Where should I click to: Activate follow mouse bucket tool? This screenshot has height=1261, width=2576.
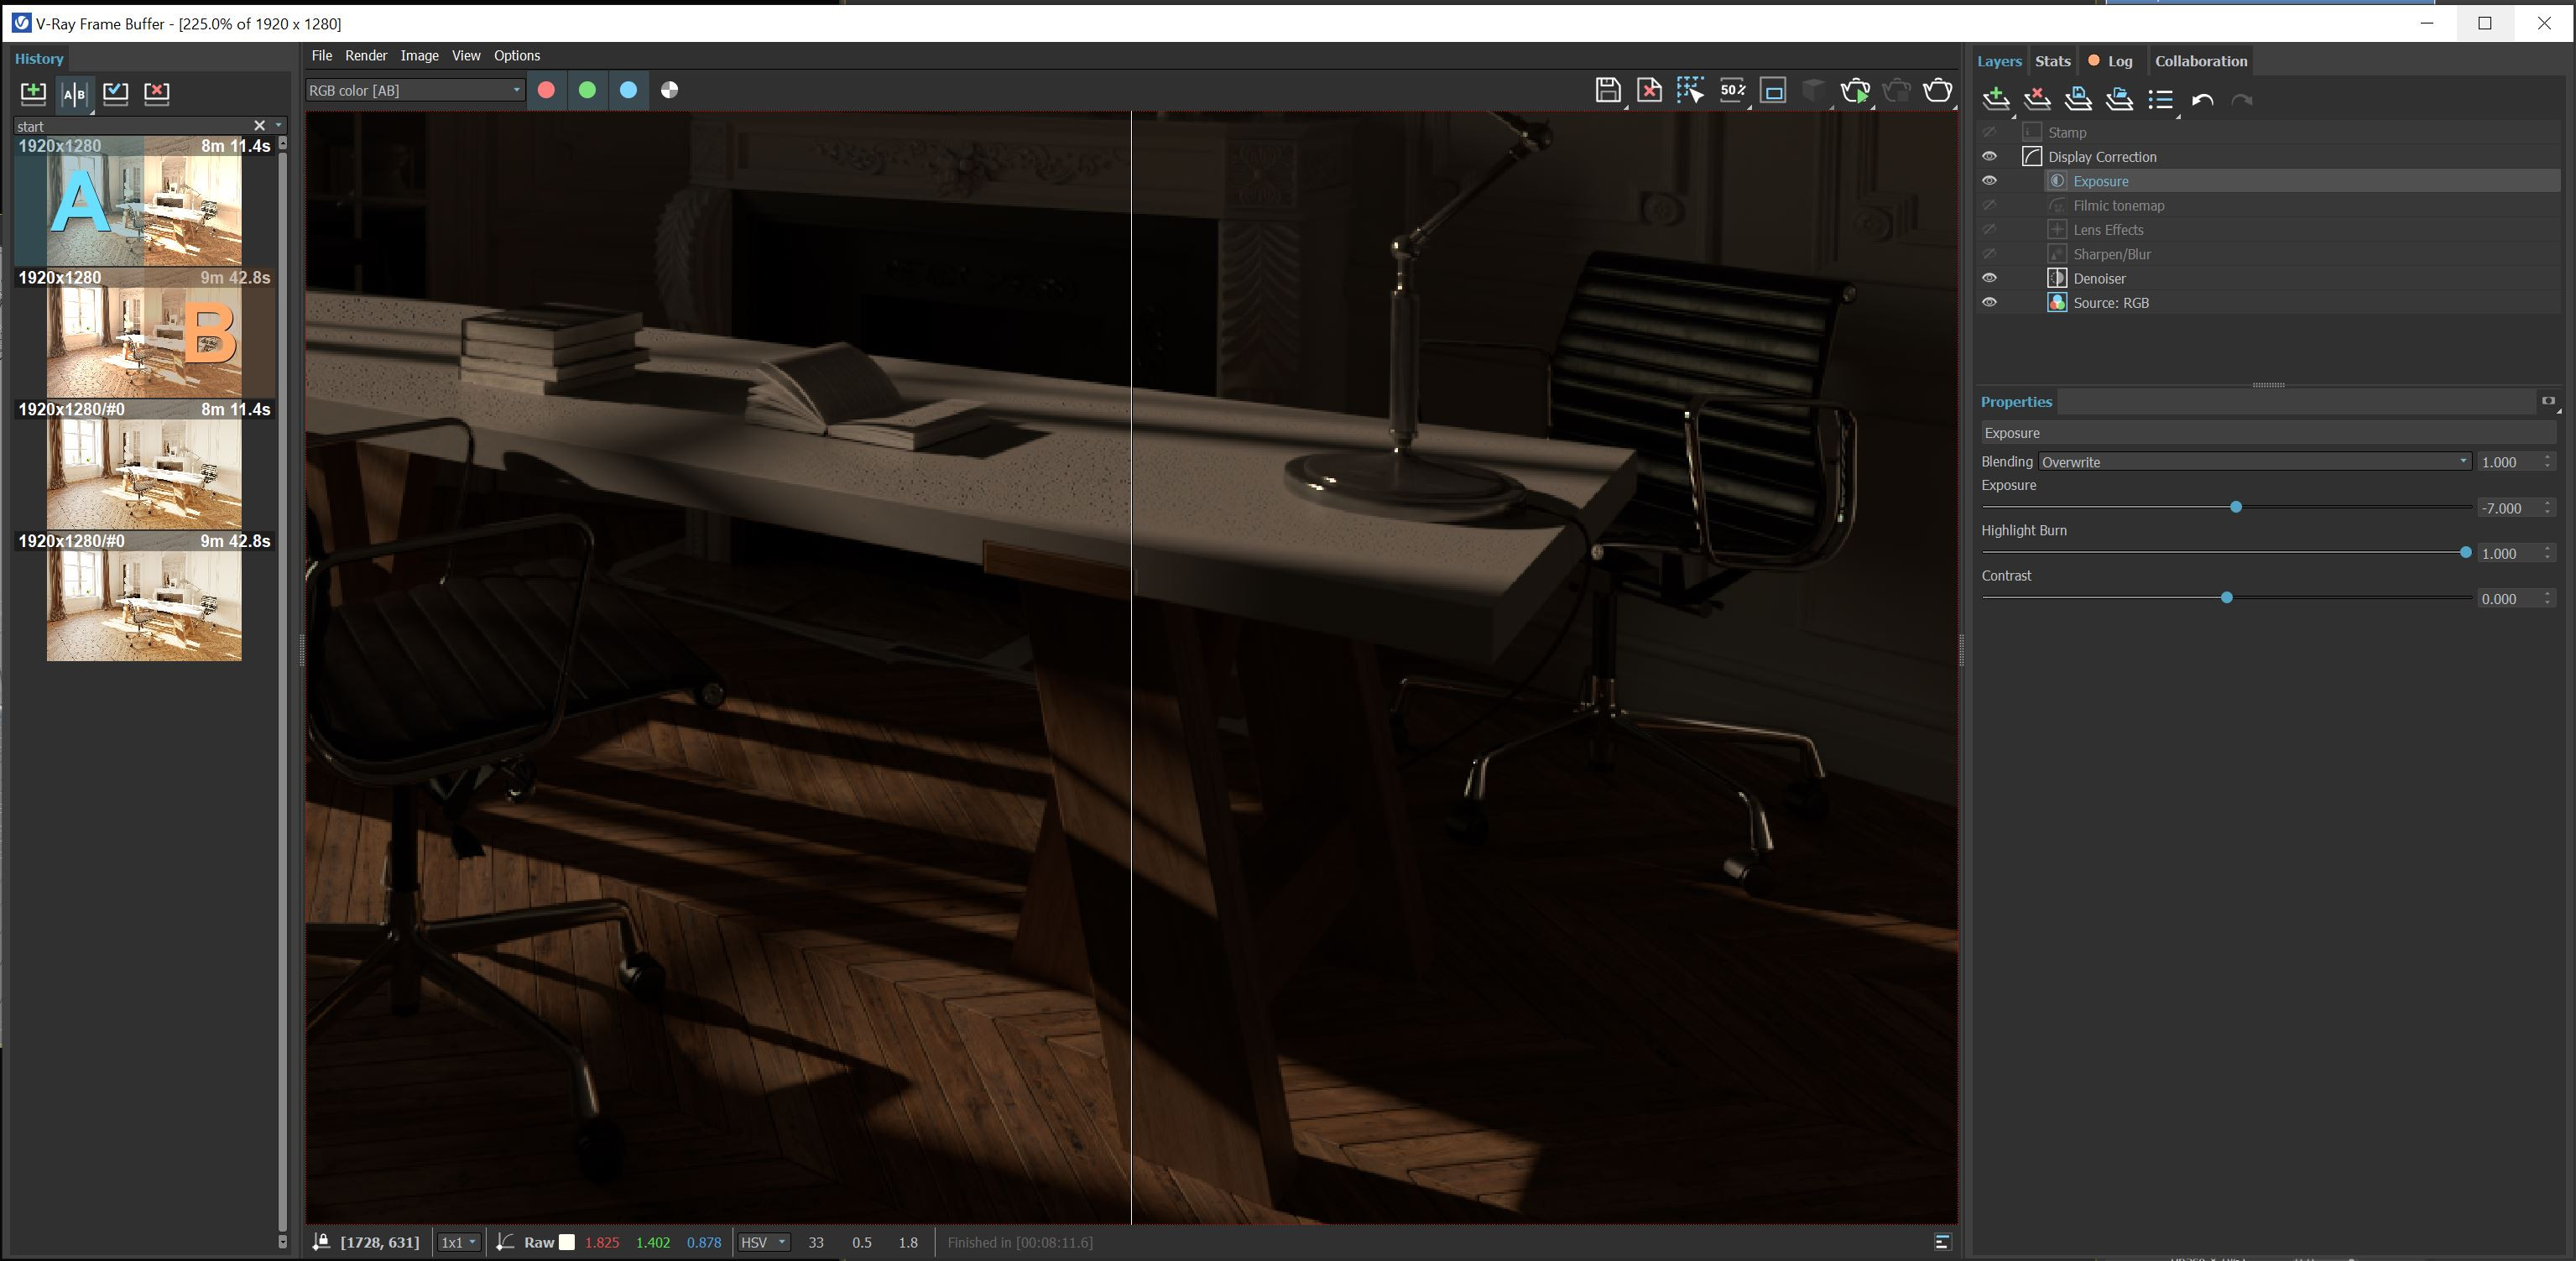(1690, 90)
